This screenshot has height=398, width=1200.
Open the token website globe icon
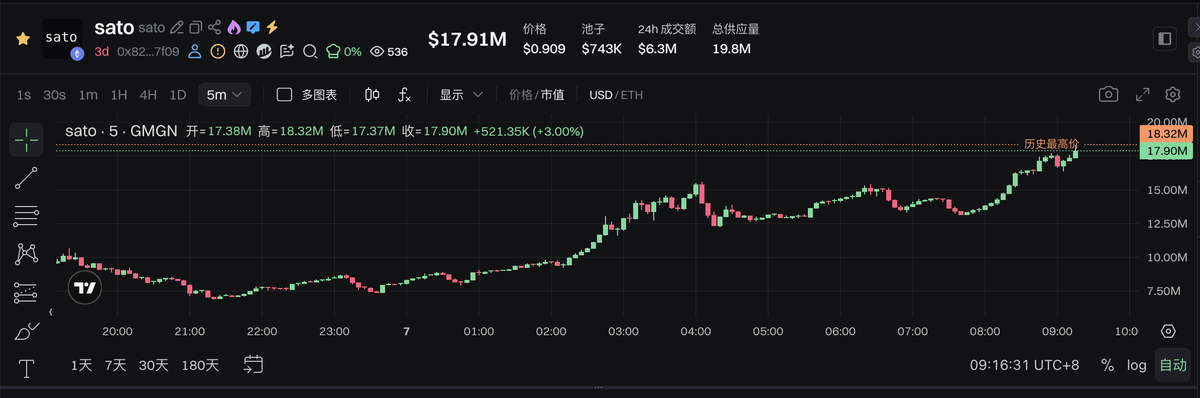241,51
